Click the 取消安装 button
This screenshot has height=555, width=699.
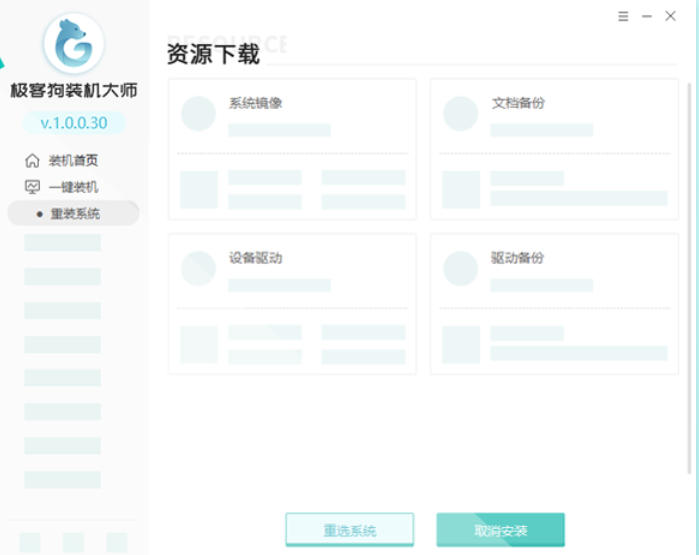click(501, 530)
